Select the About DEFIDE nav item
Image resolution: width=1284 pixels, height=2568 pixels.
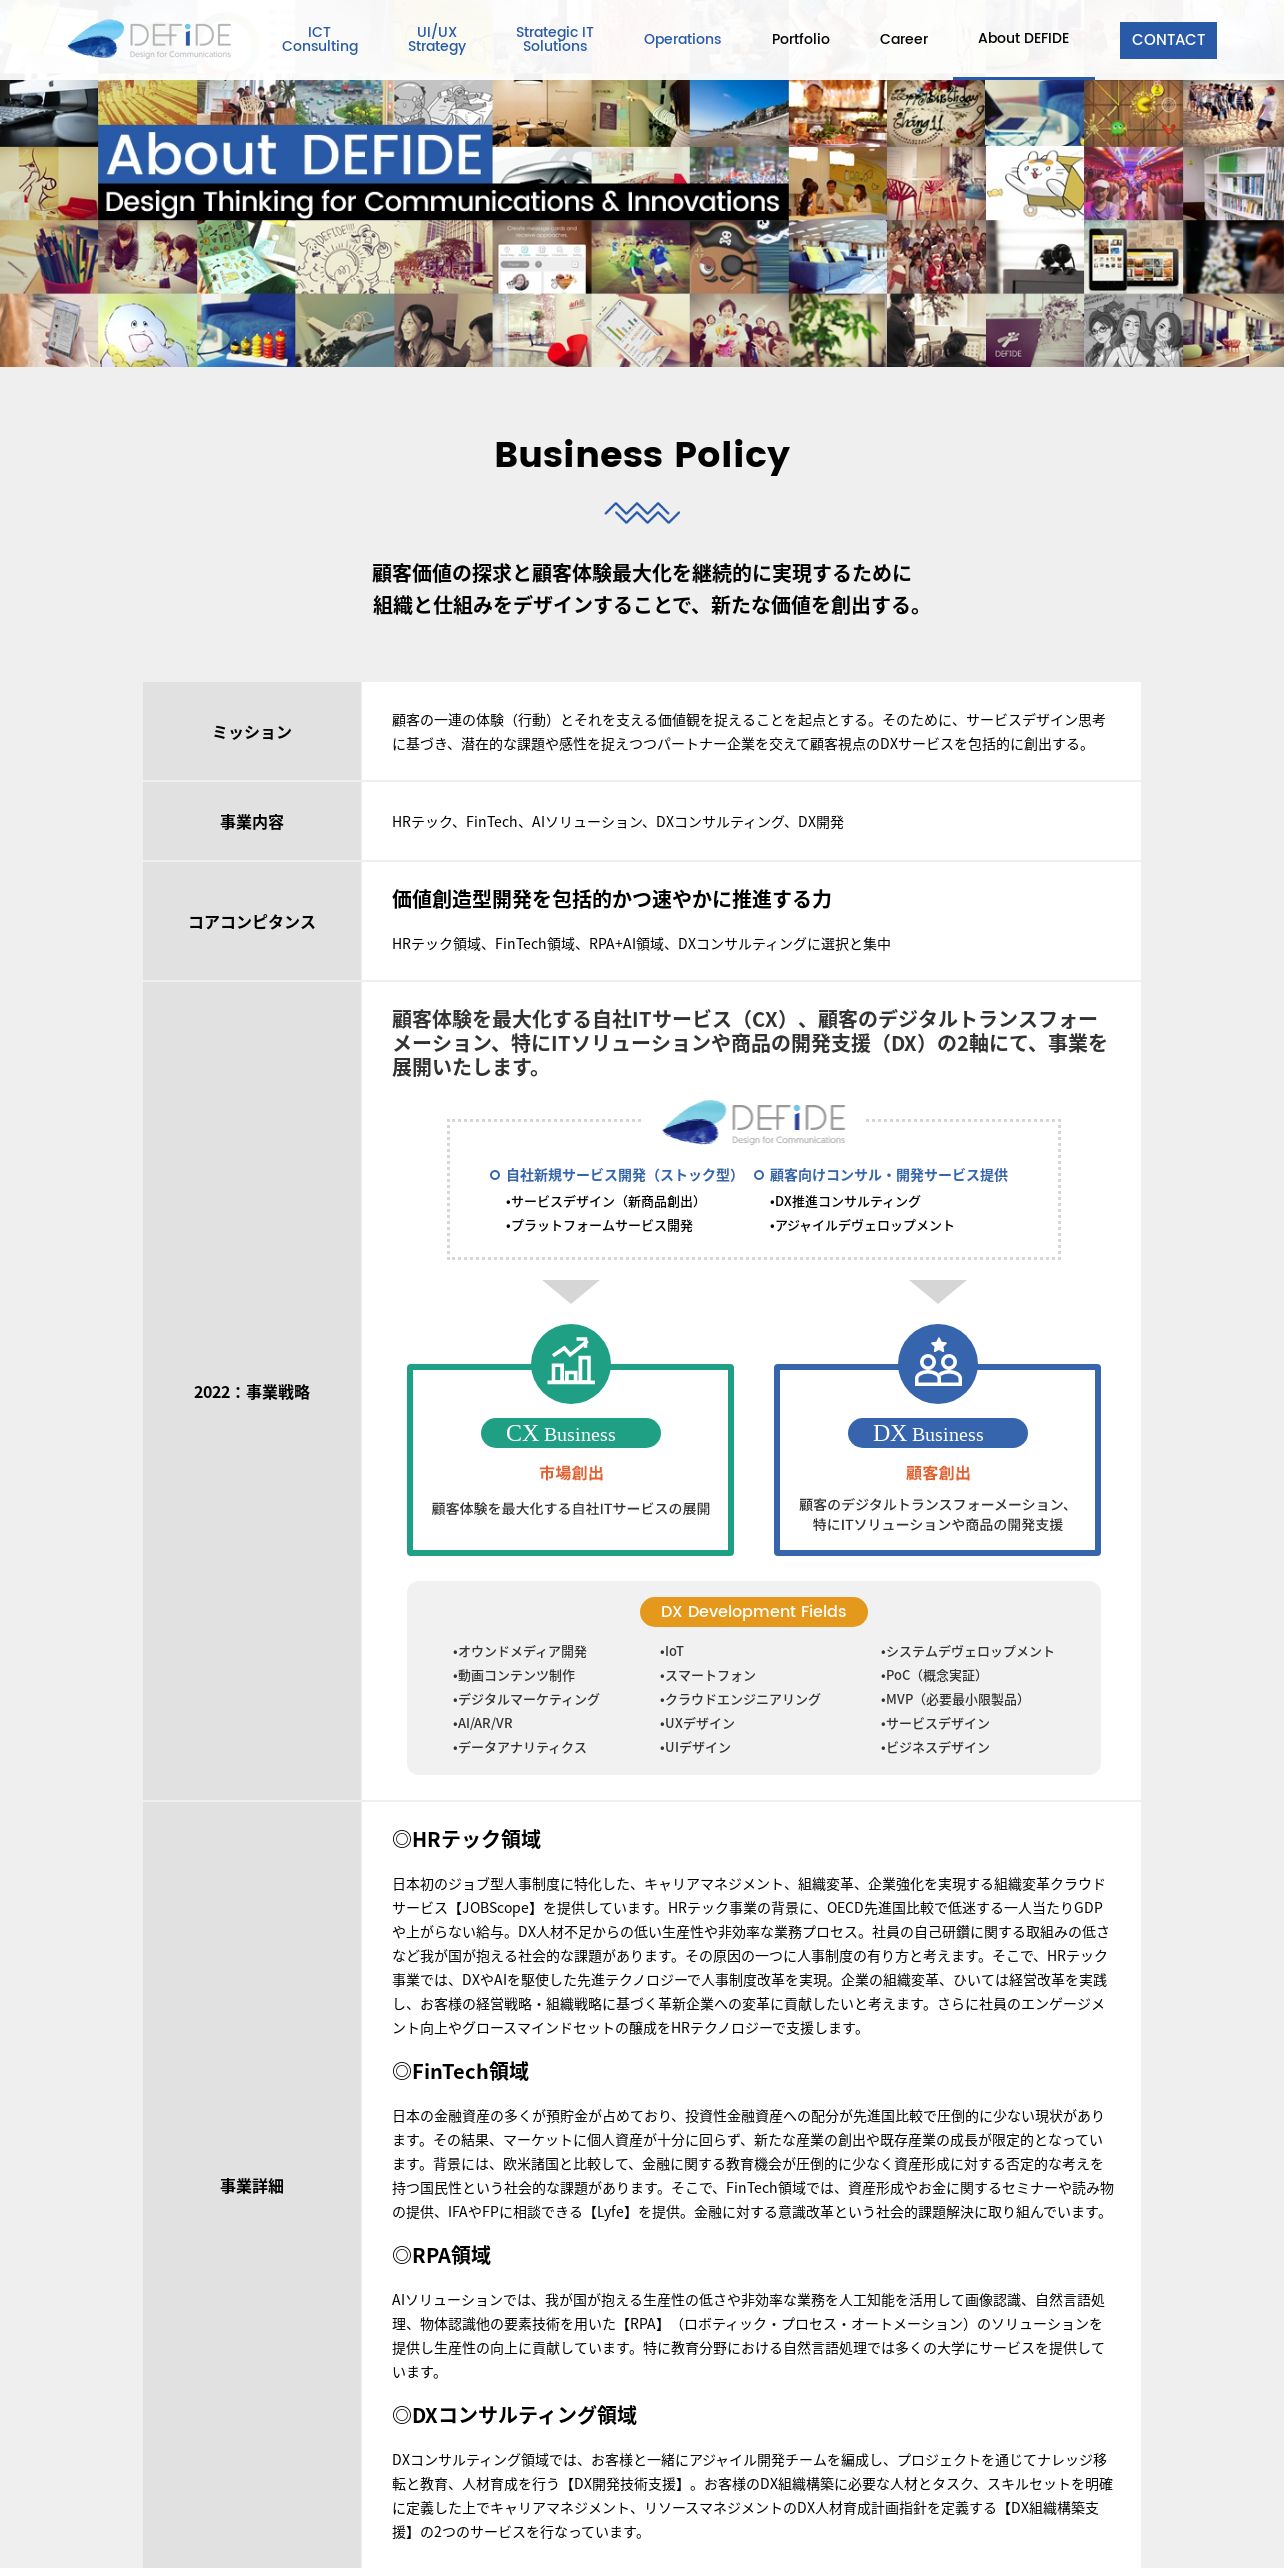pos(1023,38)
